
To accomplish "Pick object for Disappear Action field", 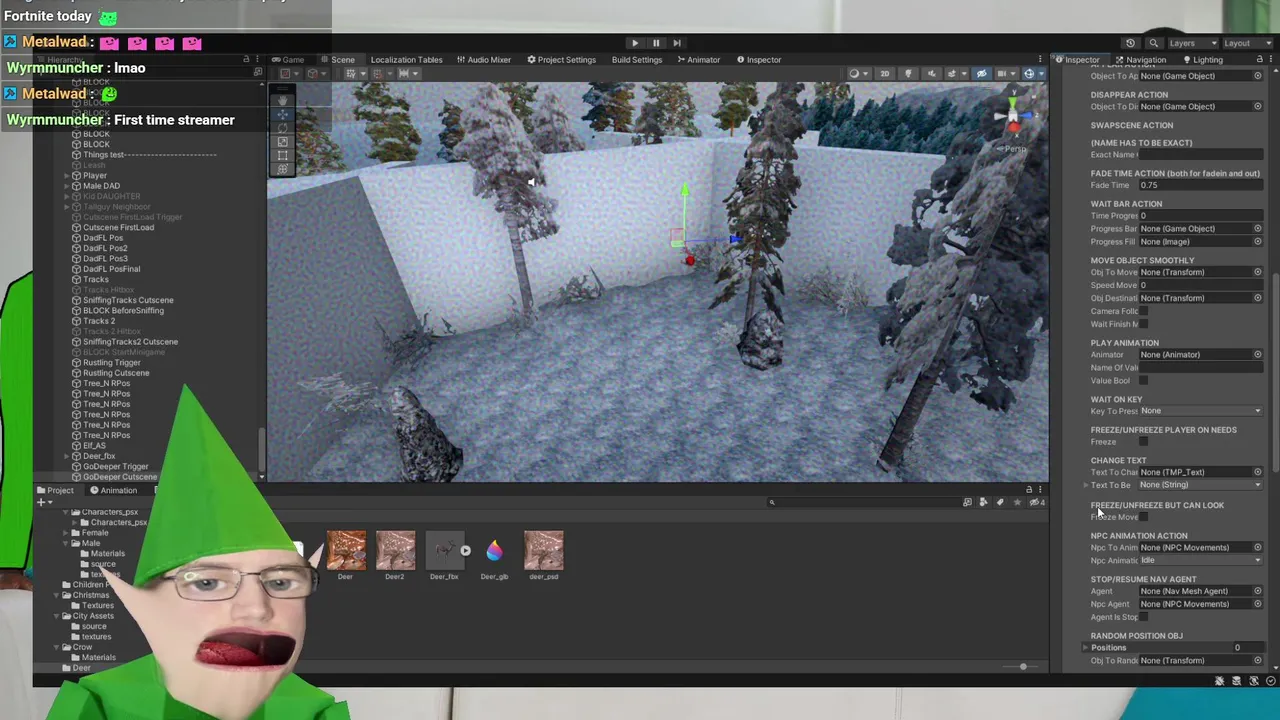I will pyautogui.click(x=1258, y=106).
